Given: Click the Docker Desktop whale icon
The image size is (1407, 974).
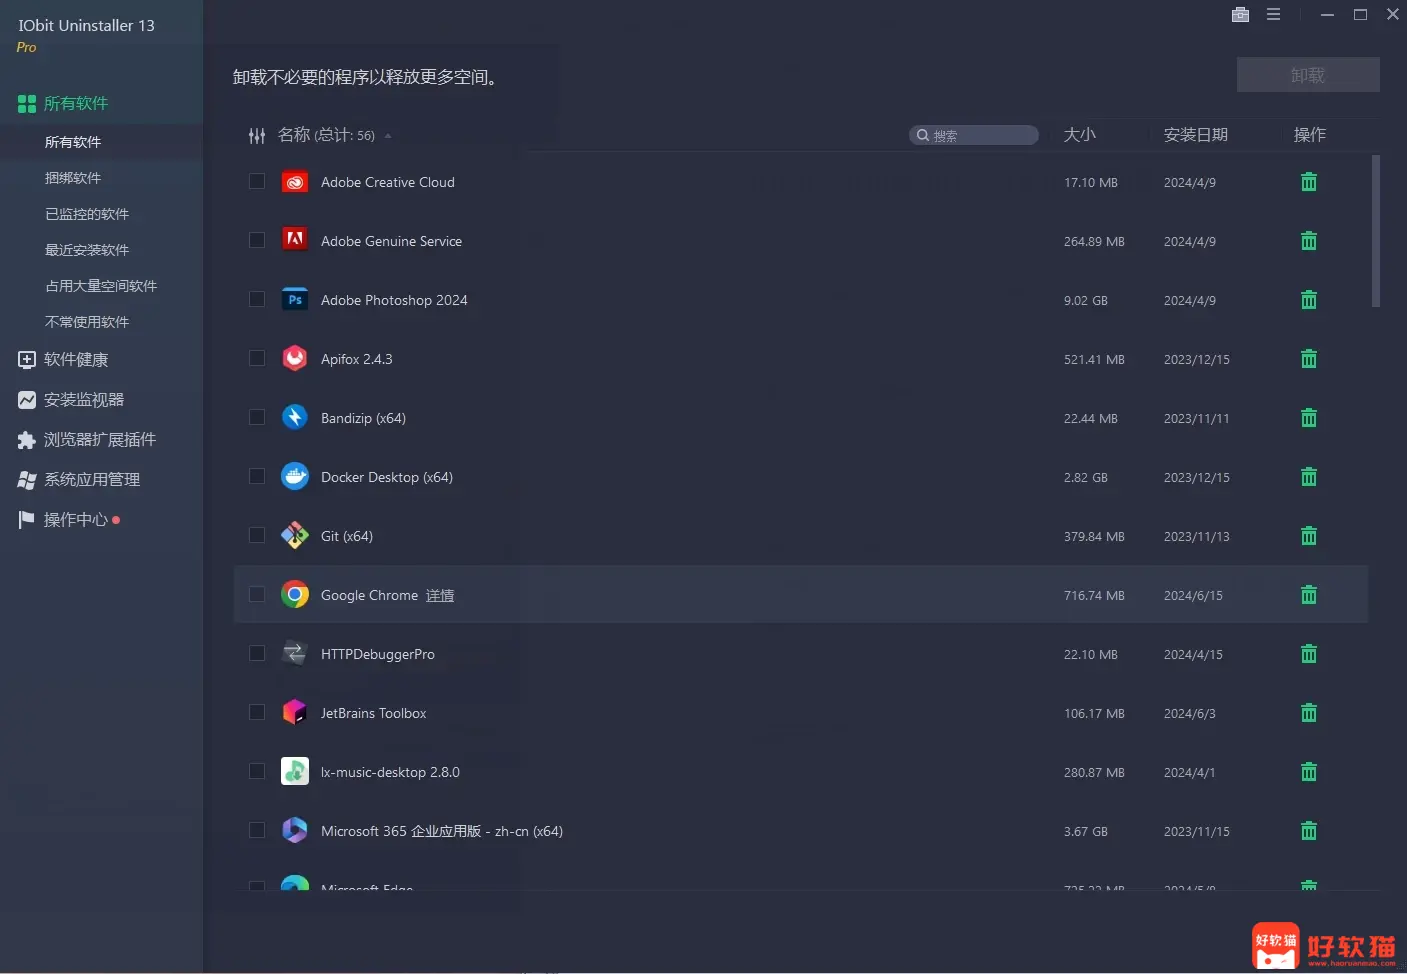Looking at the screenshot, I should point(295,477).
